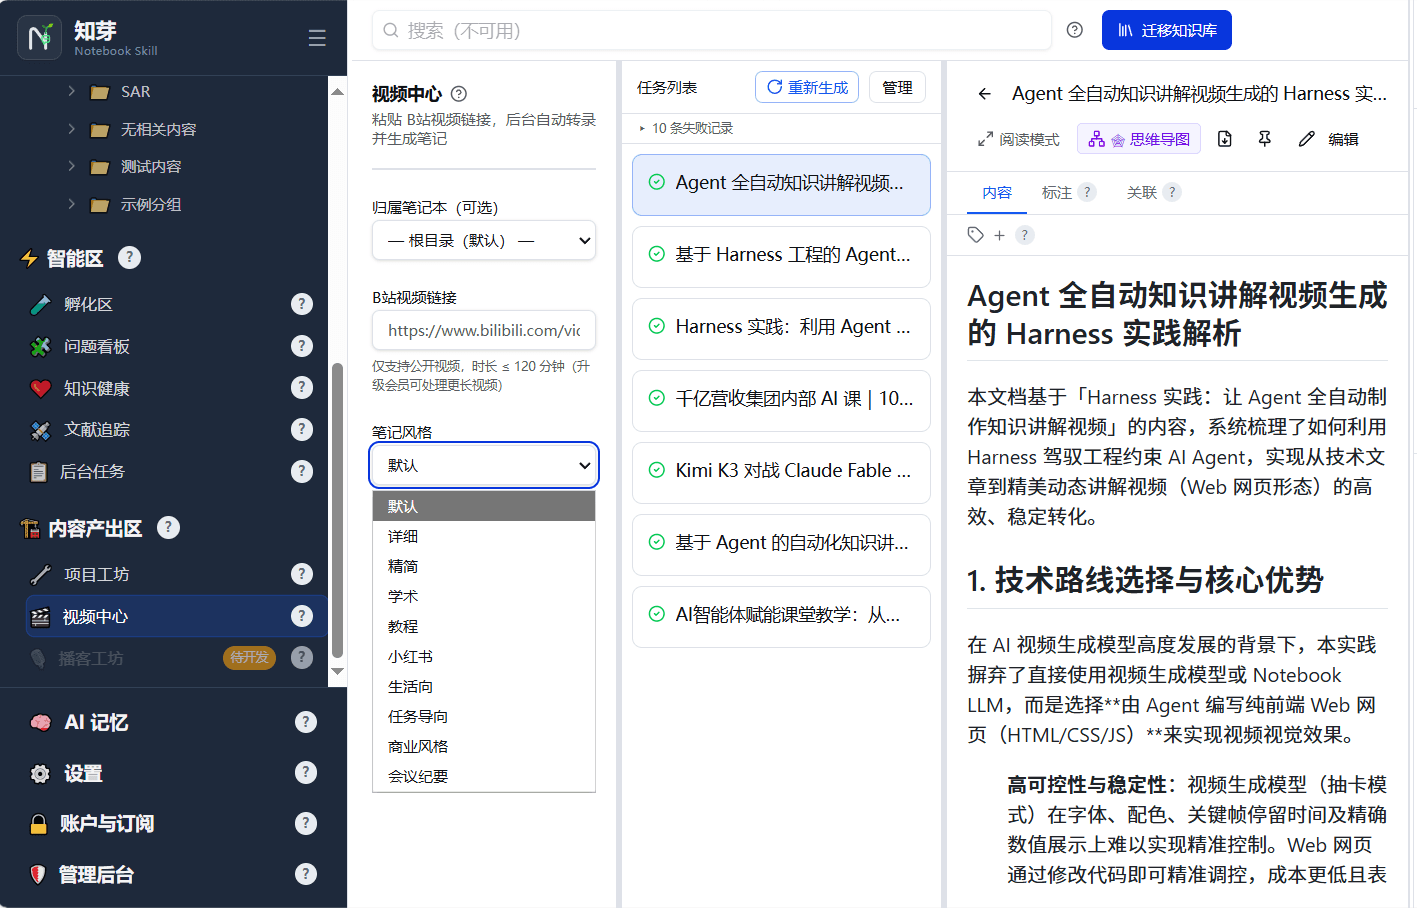This screenshot has width=1417, height=908.
Task: Open the 知识健康 sidebar item
Action: click(x=96, y=388)
